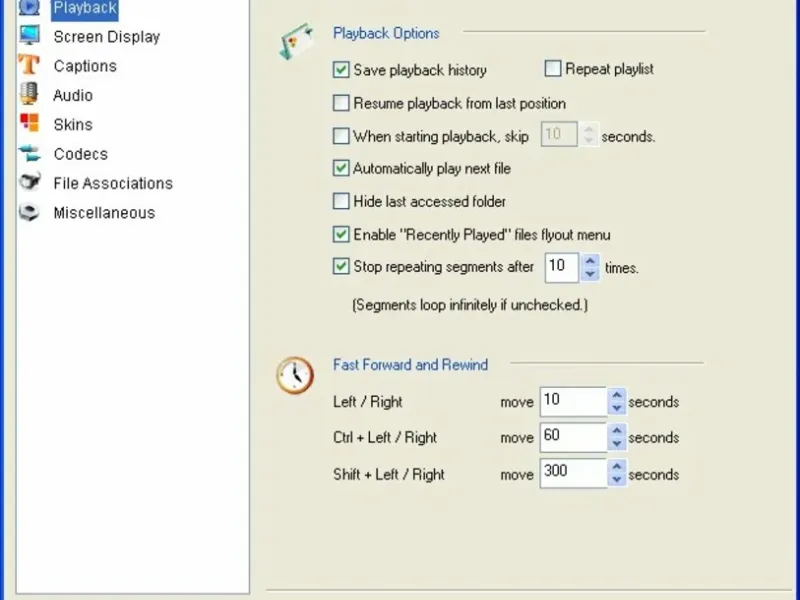Open the File Associations page
800x600 pixels.
(113, 183)
